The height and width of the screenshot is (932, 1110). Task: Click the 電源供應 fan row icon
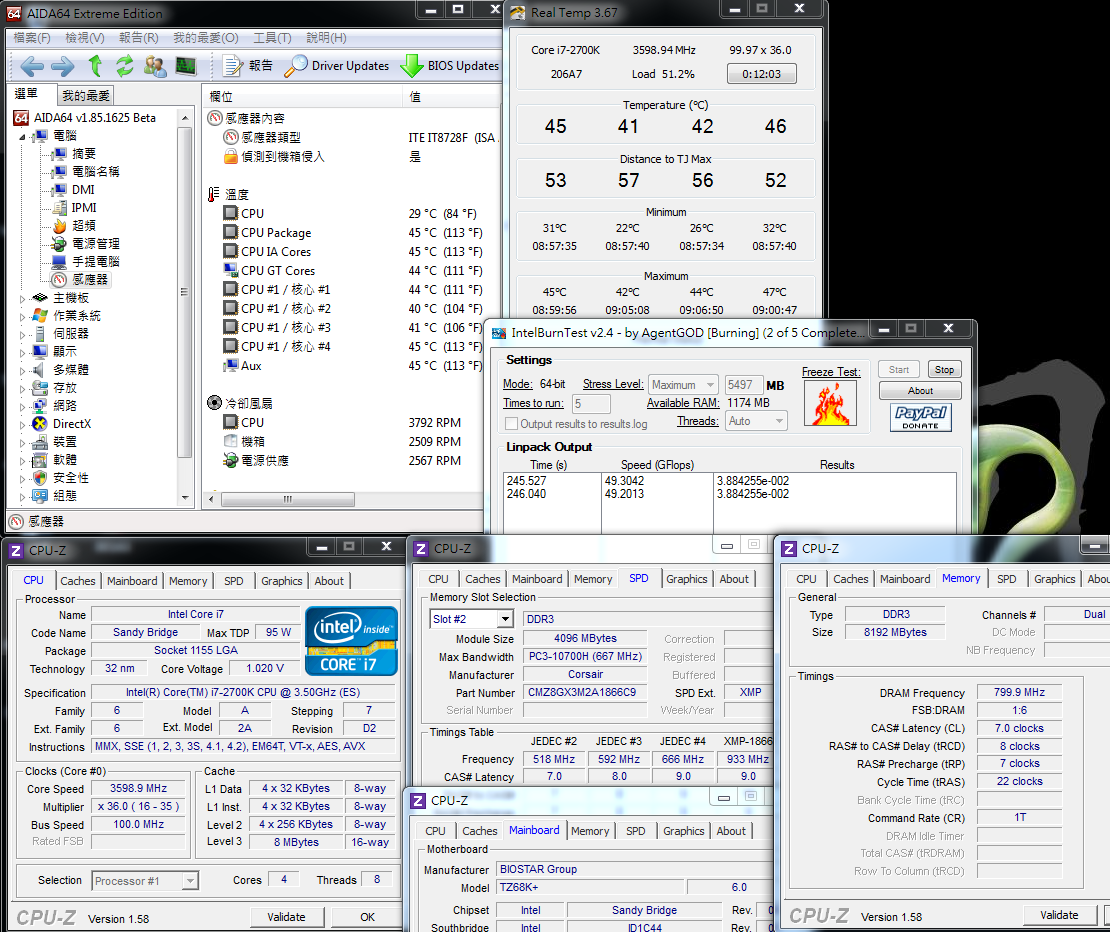pos(230,461)
